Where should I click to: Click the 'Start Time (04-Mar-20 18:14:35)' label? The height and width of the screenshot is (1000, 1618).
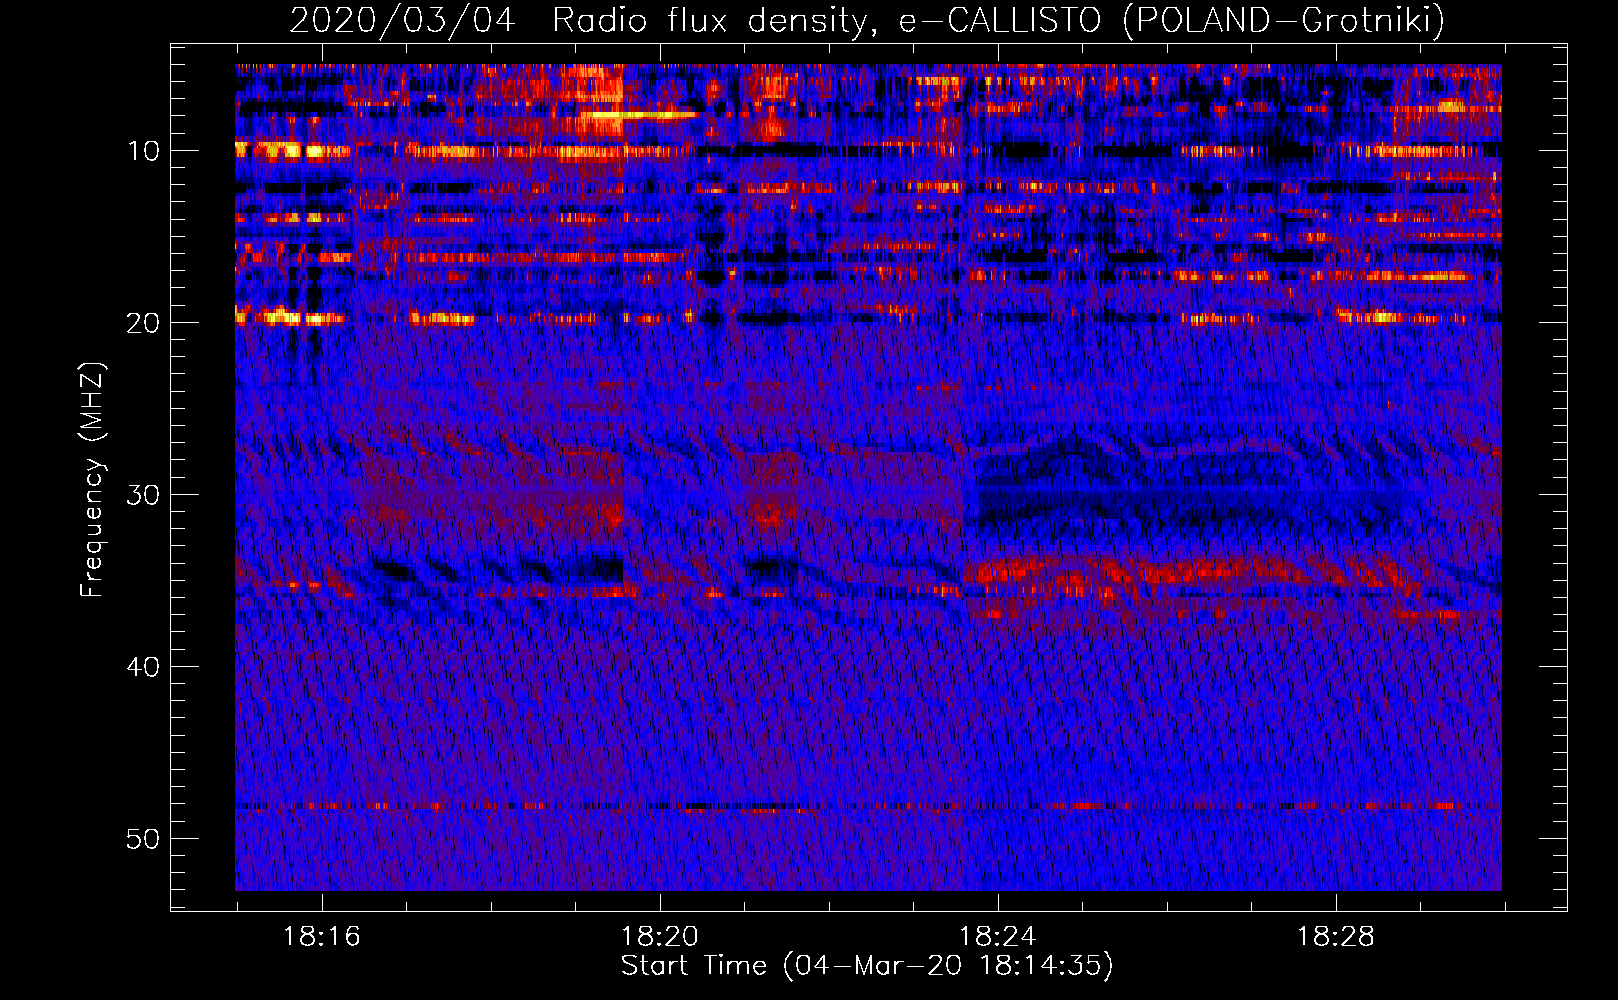867,966
